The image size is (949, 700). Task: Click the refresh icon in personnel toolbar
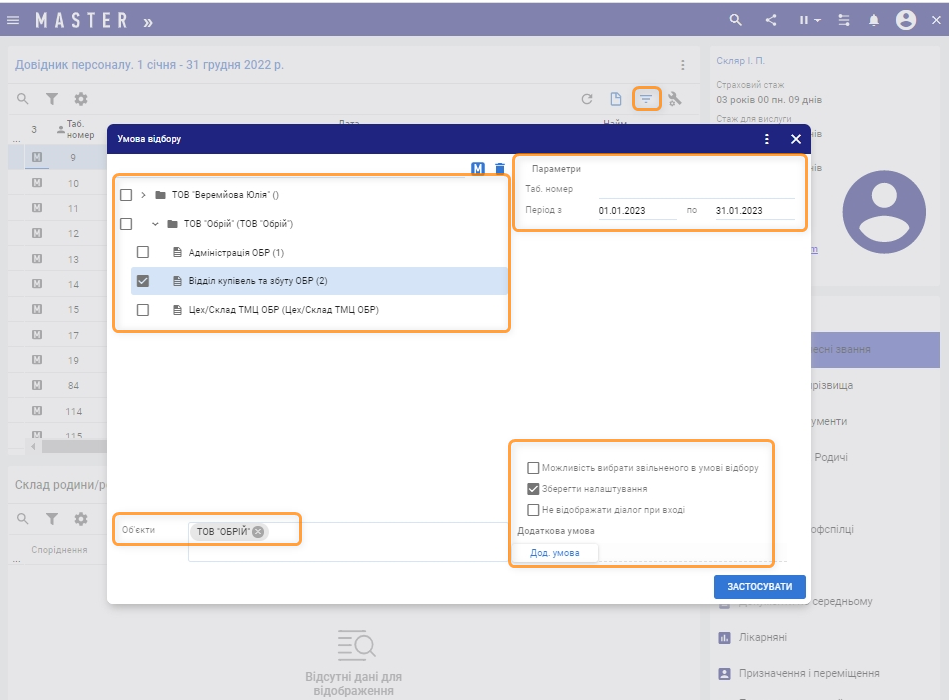(587, 99)
